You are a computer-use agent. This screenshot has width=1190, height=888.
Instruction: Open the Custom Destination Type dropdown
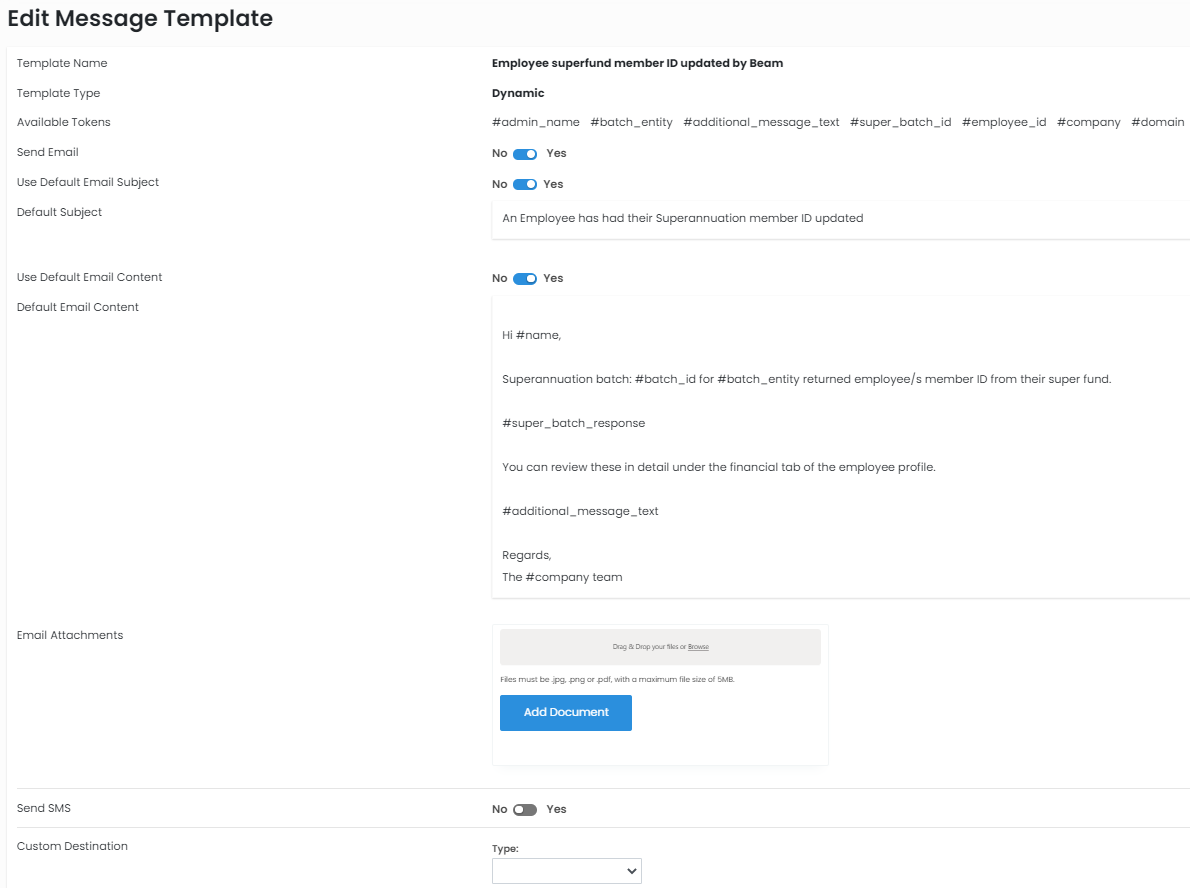coord(566,871)
